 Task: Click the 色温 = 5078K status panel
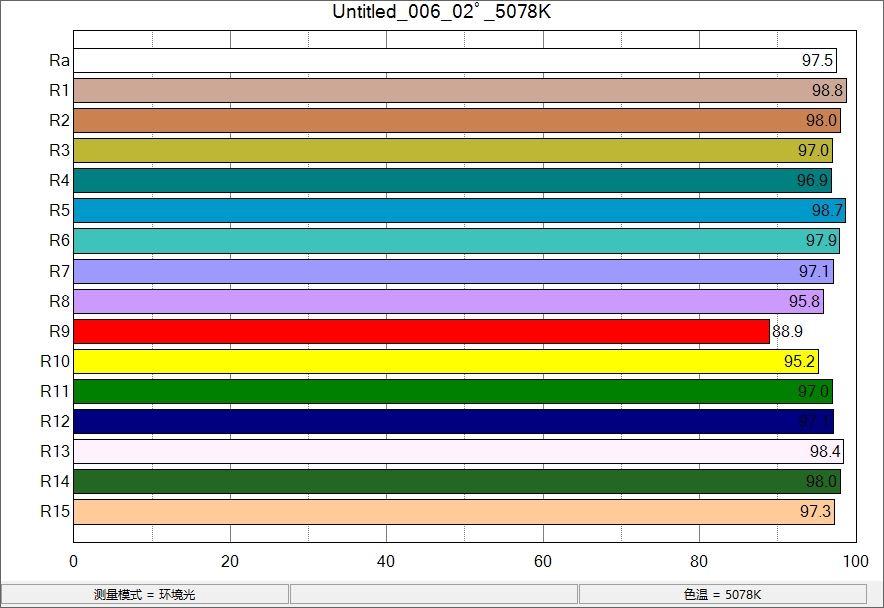click(x=722, y=594)
